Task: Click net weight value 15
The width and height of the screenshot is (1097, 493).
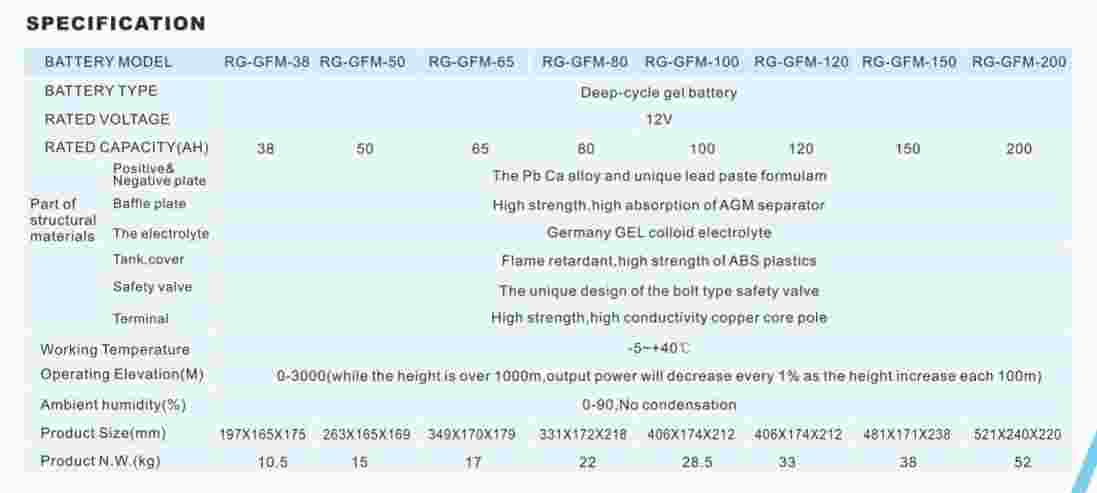Action: pyautogui.click(x=359, y=463)
